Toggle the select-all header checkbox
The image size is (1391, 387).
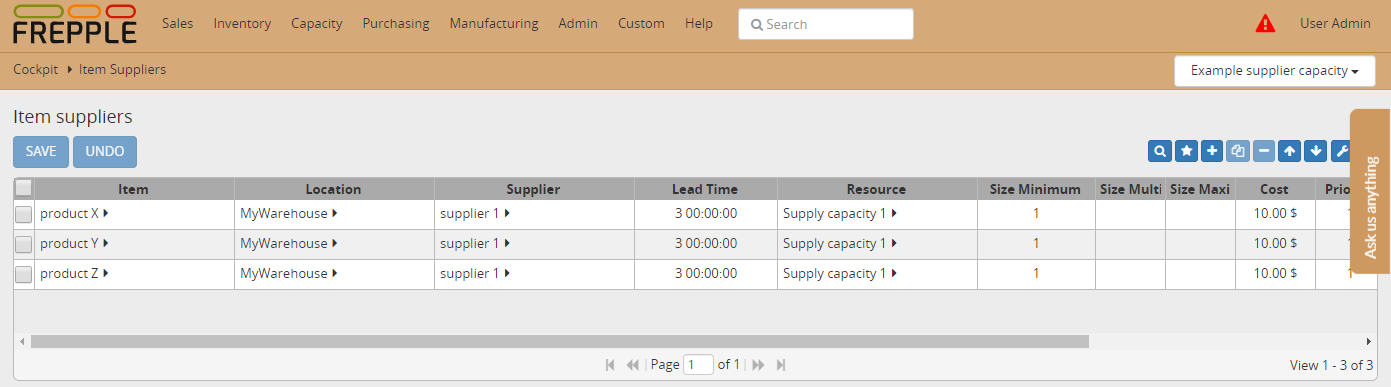point(24,187)
